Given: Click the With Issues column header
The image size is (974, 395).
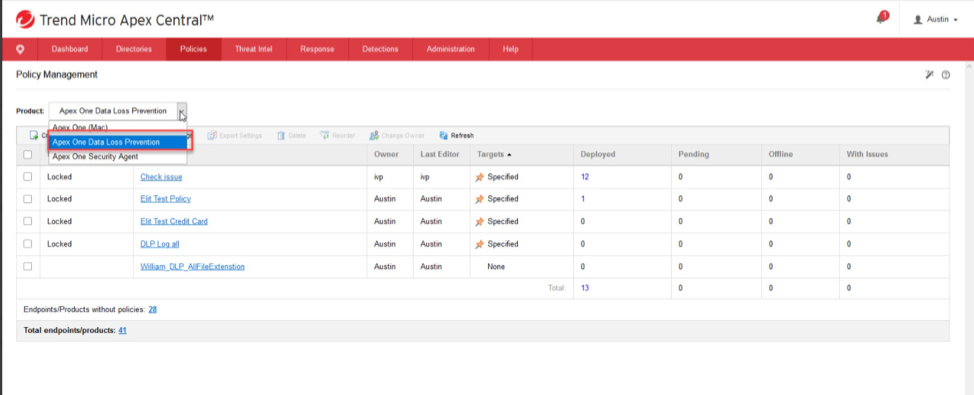Looking at the screenshot, I should [867, 155].
